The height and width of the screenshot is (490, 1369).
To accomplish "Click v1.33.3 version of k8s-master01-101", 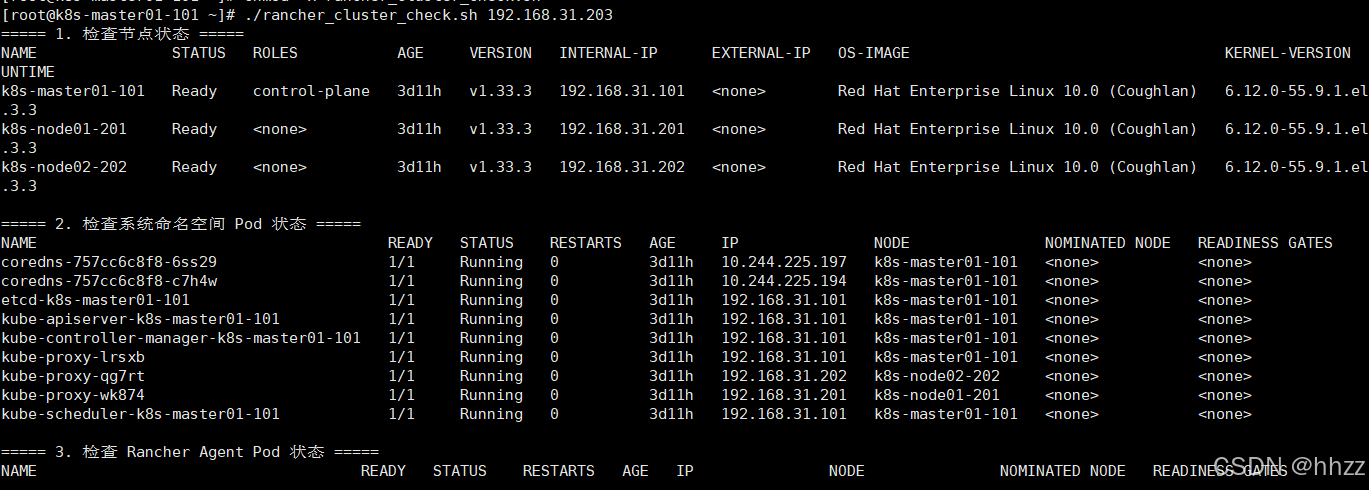I will click(x=500, y=91).
